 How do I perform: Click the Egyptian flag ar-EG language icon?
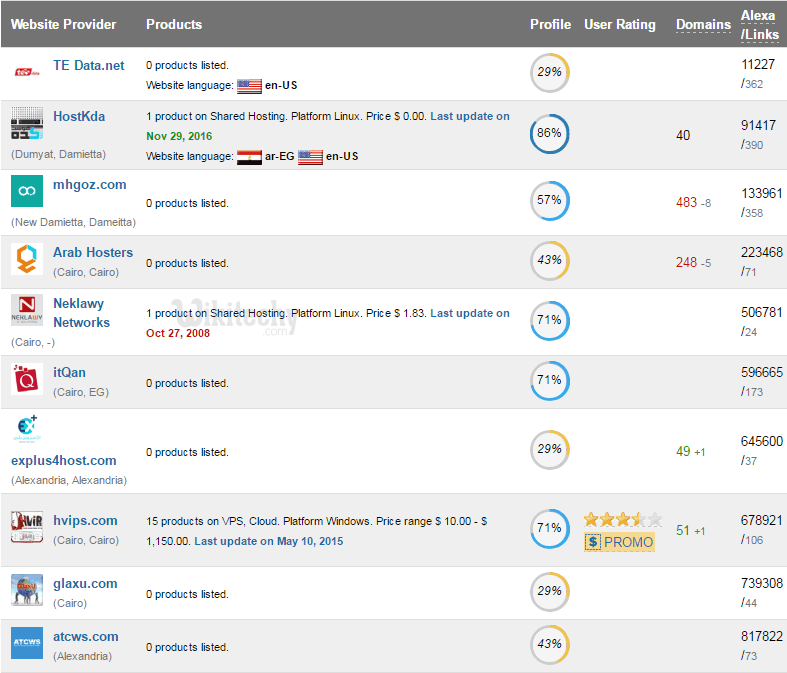249,156
